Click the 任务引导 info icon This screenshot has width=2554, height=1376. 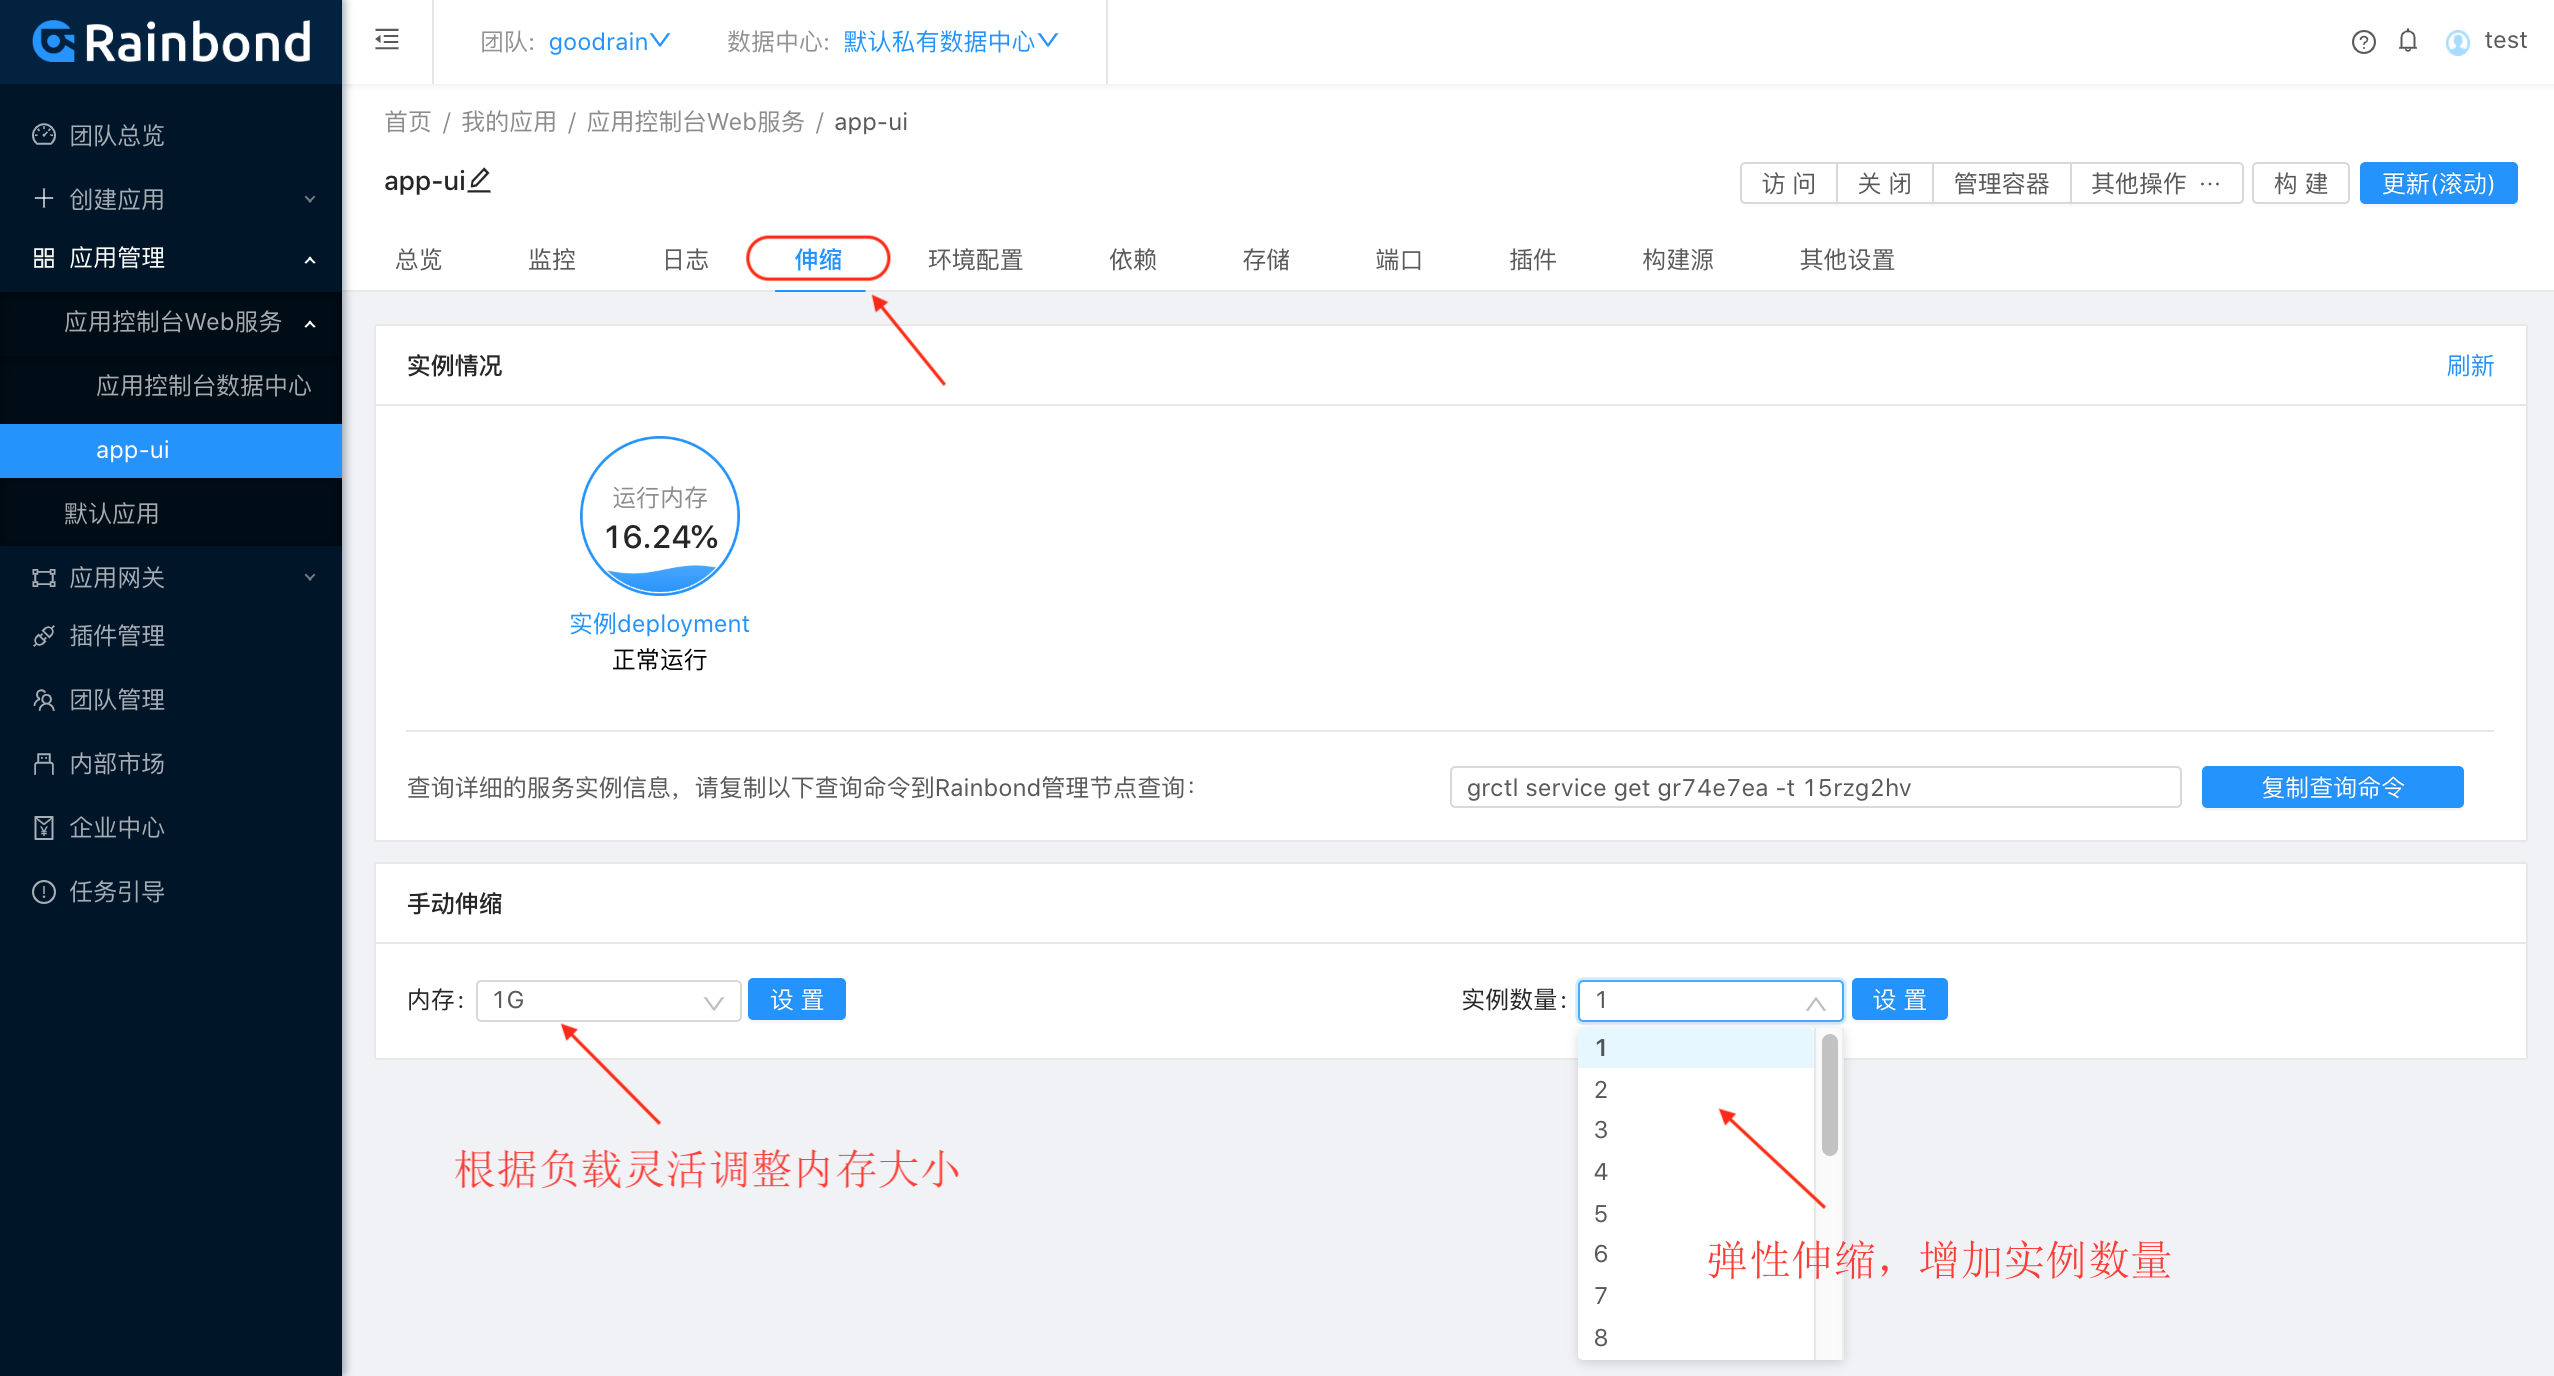click(44, 892)
